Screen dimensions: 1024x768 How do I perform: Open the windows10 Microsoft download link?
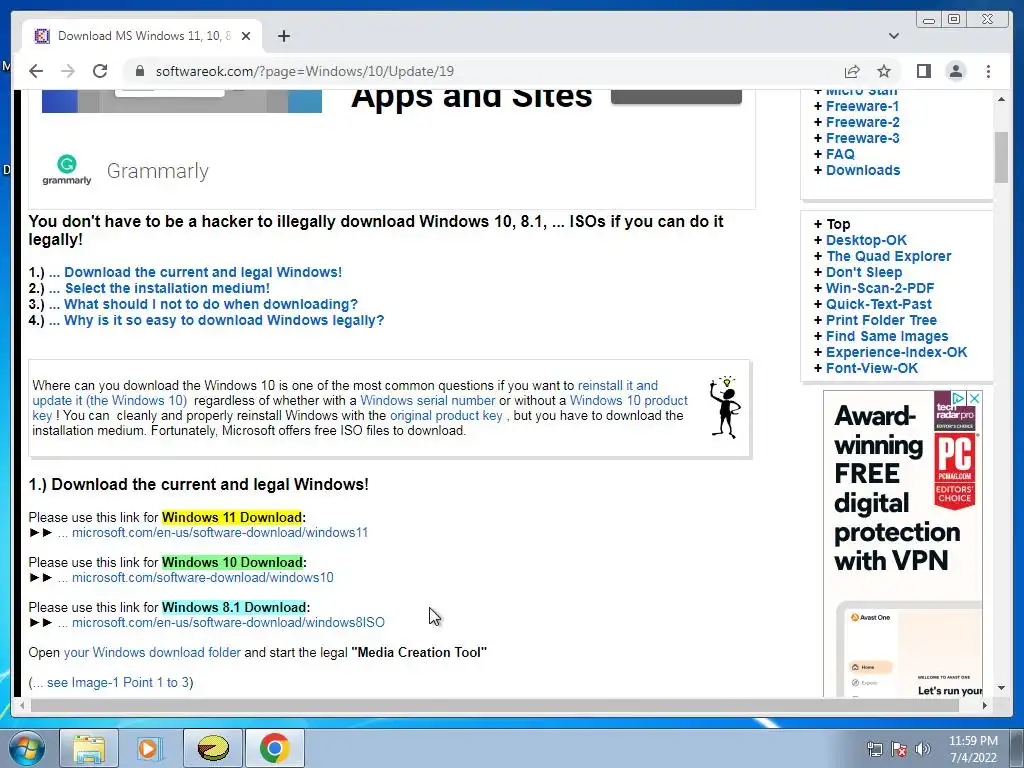(202, 578)
